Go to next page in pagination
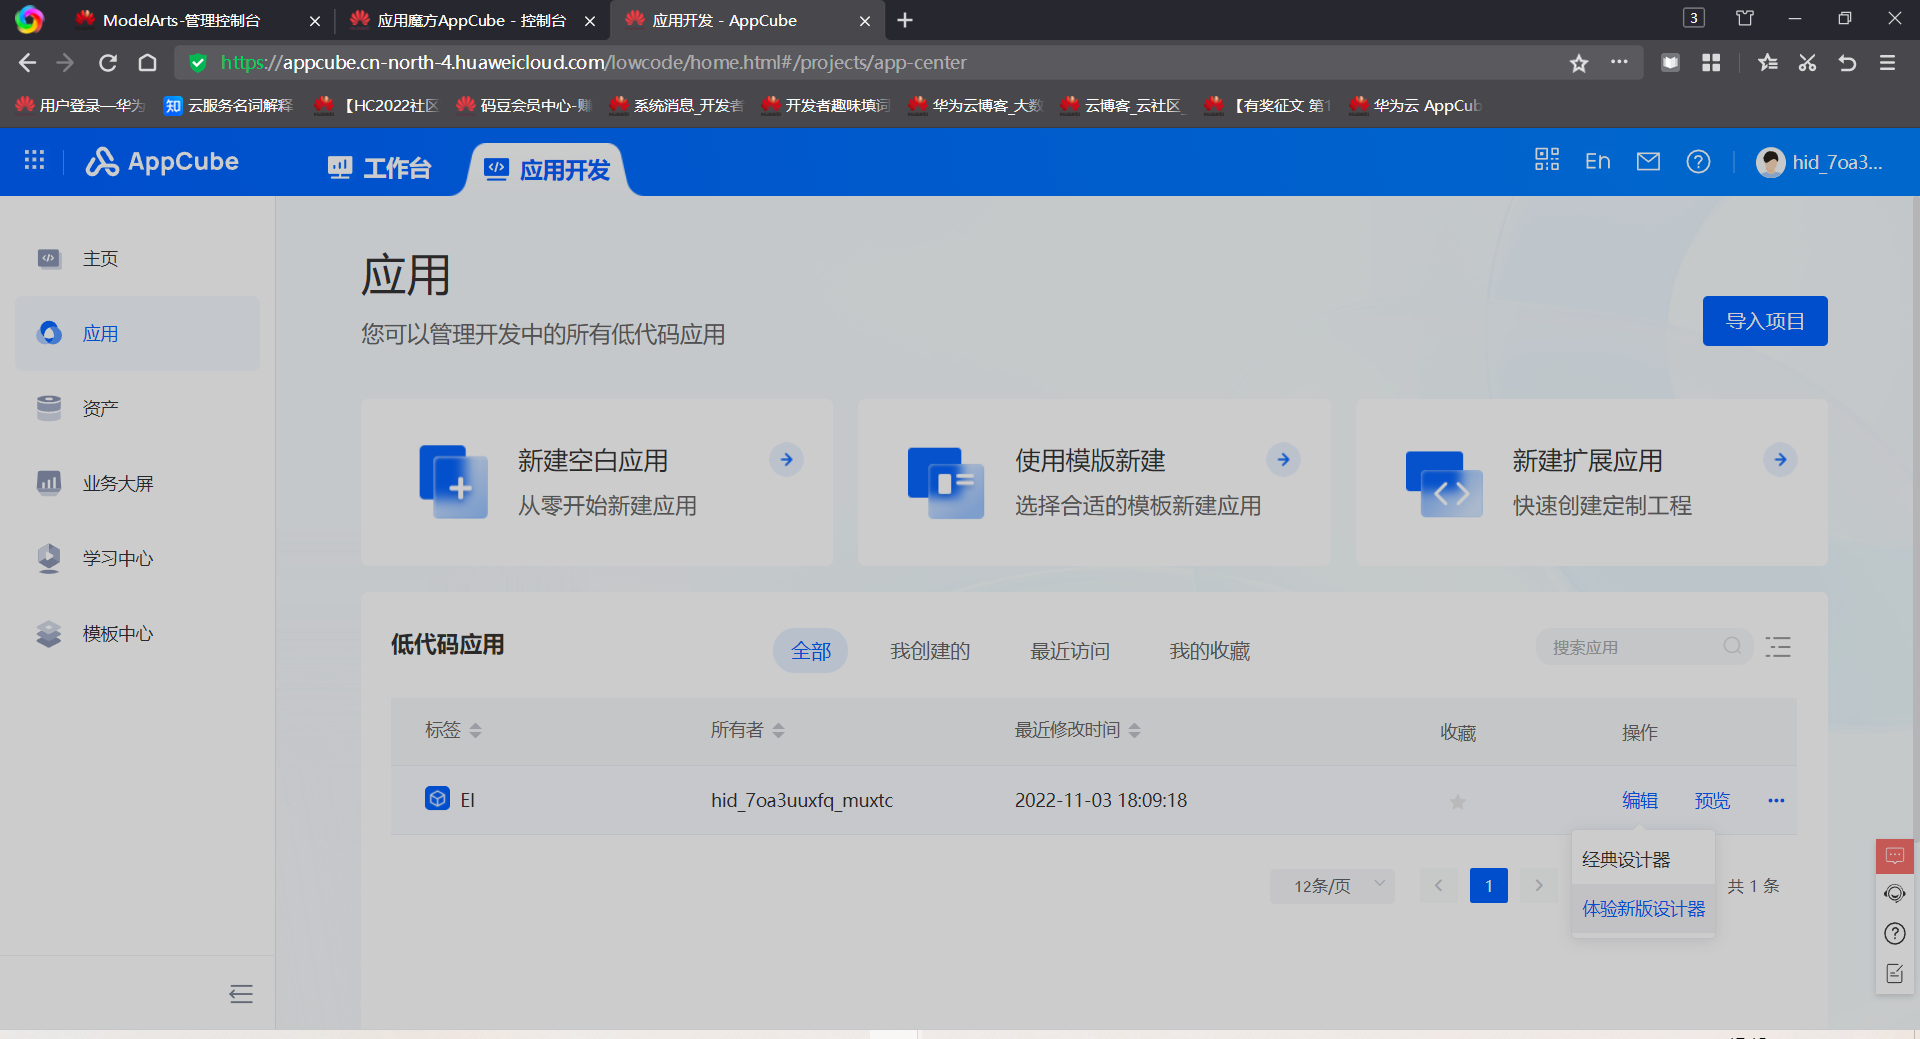 click(1539, 886)
